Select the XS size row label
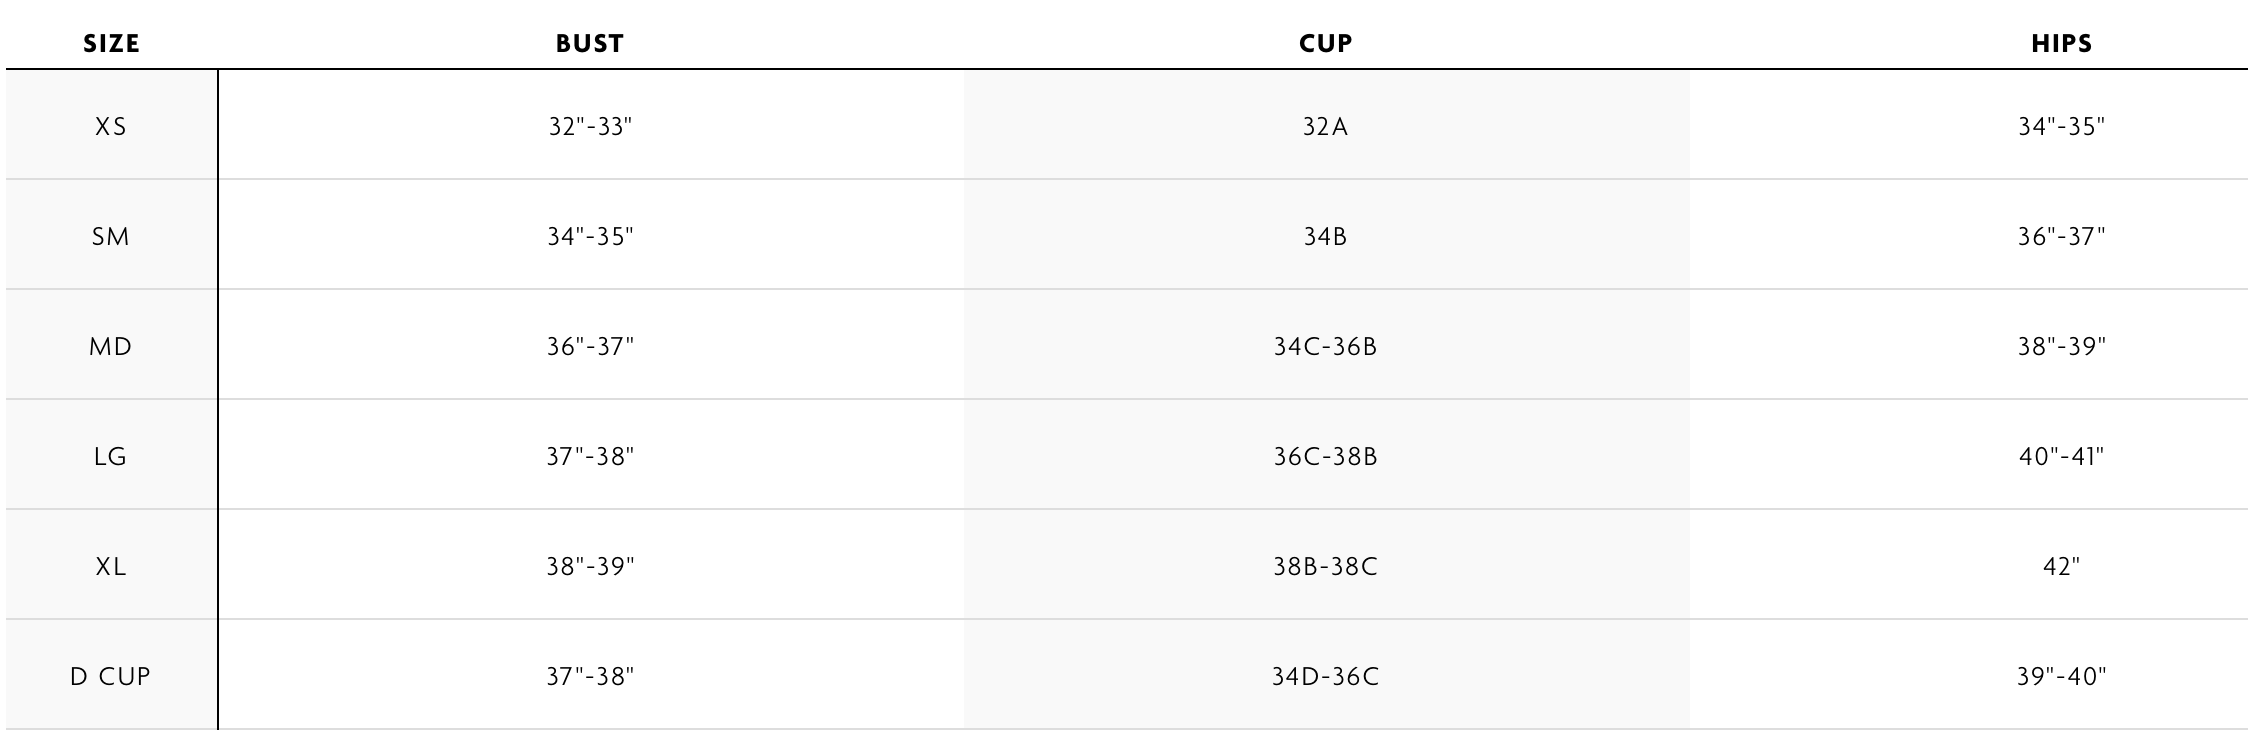The height and width of the screenshot is (734, 2248). click(111, 127)
